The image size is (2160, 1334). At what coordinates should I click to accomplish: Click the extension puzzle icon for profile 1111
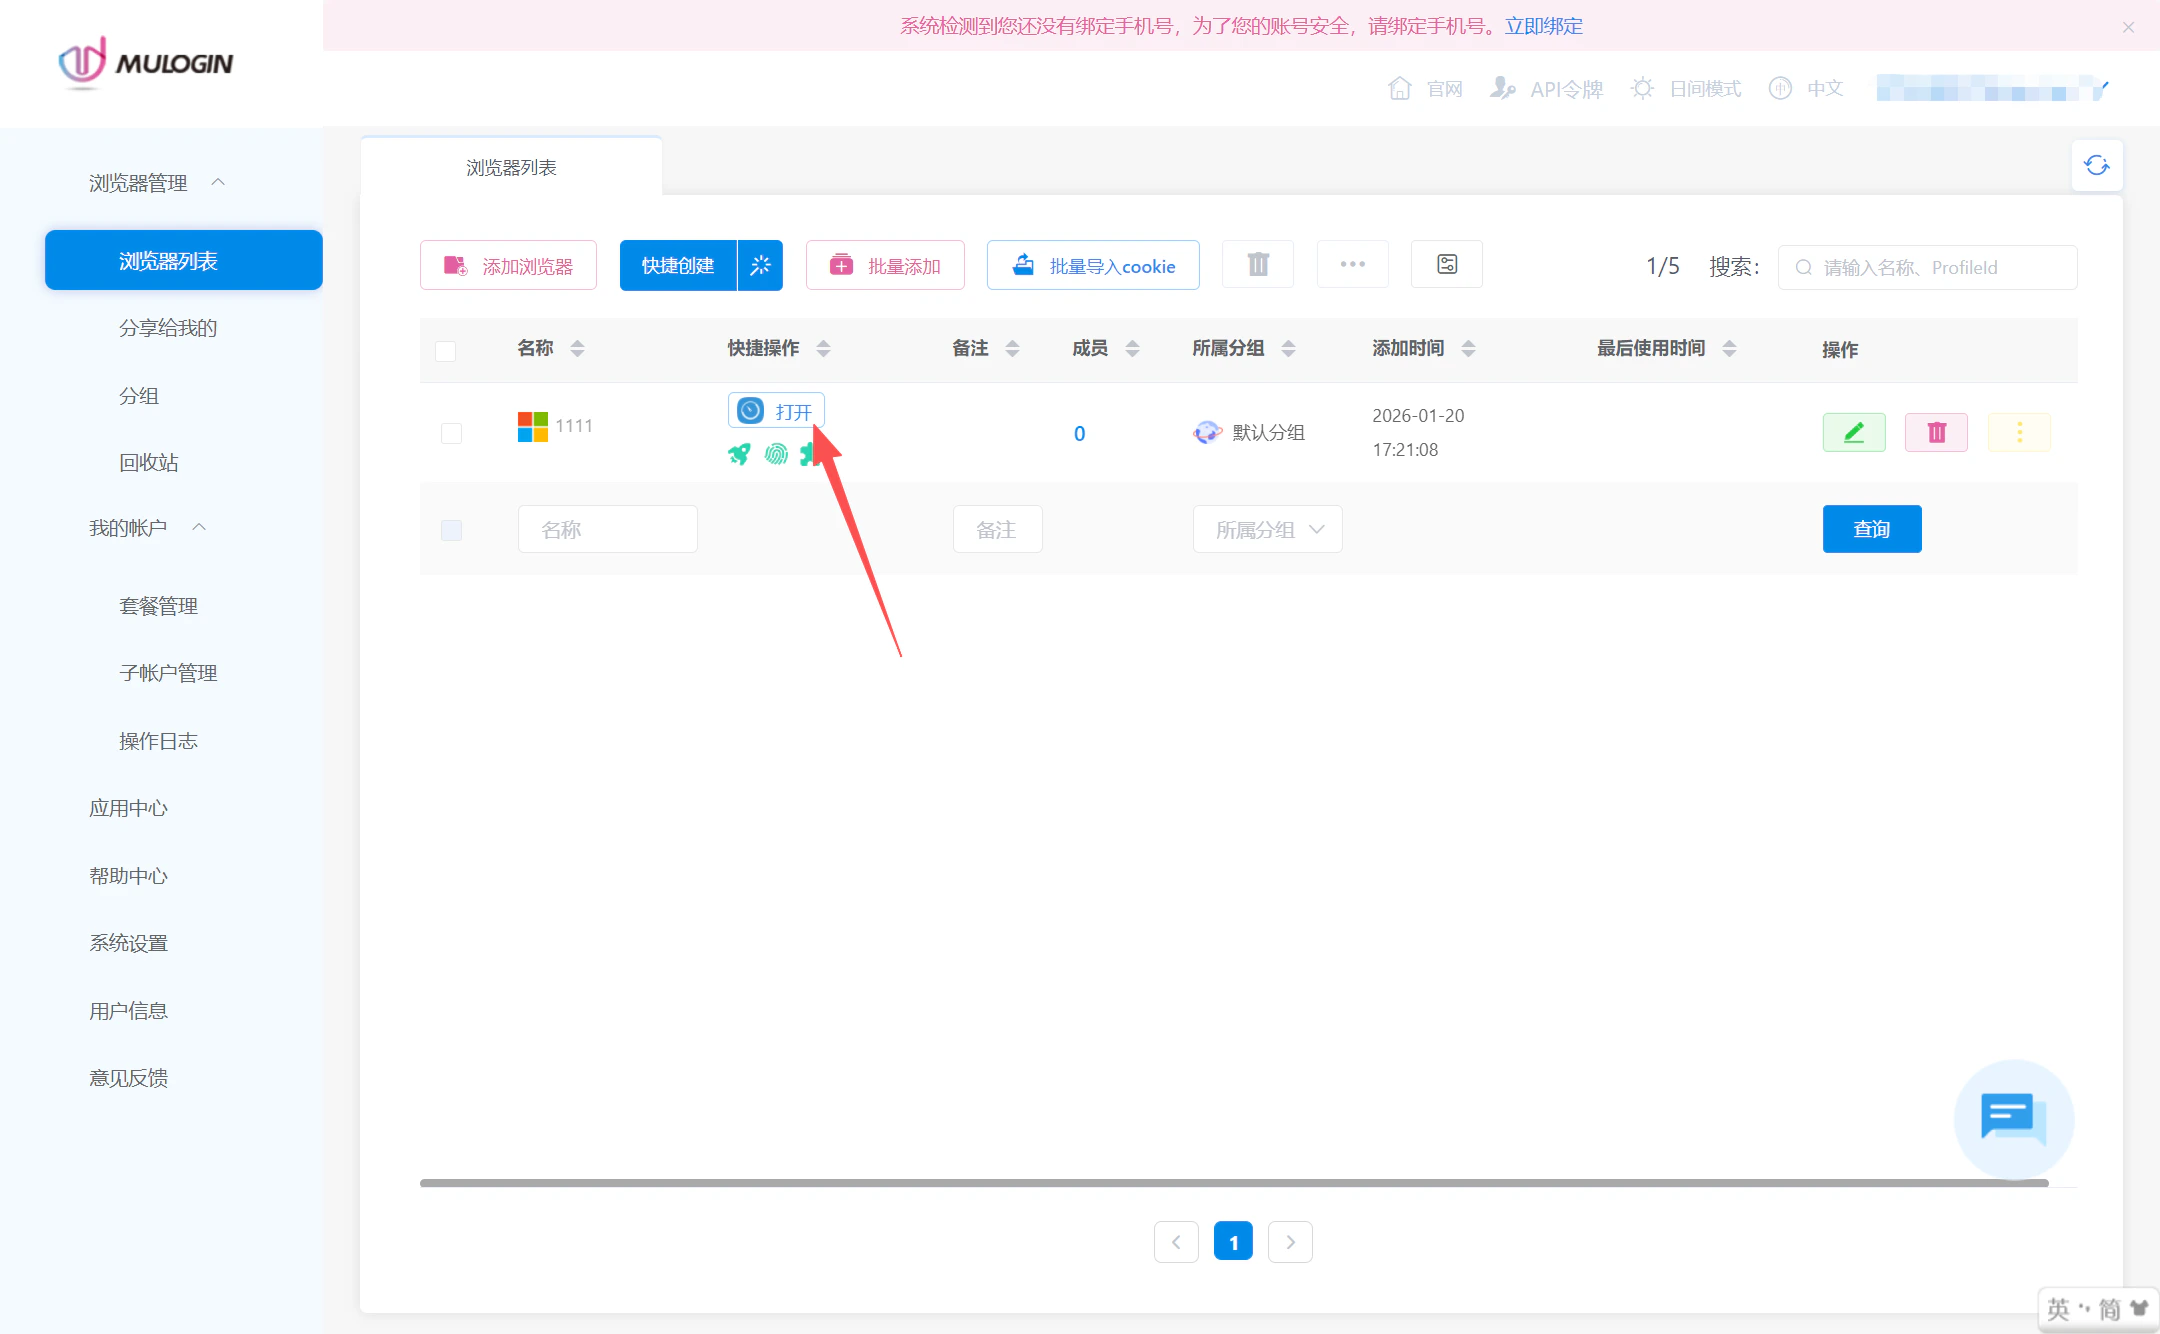pyautogui.click(x=810, y=454)
